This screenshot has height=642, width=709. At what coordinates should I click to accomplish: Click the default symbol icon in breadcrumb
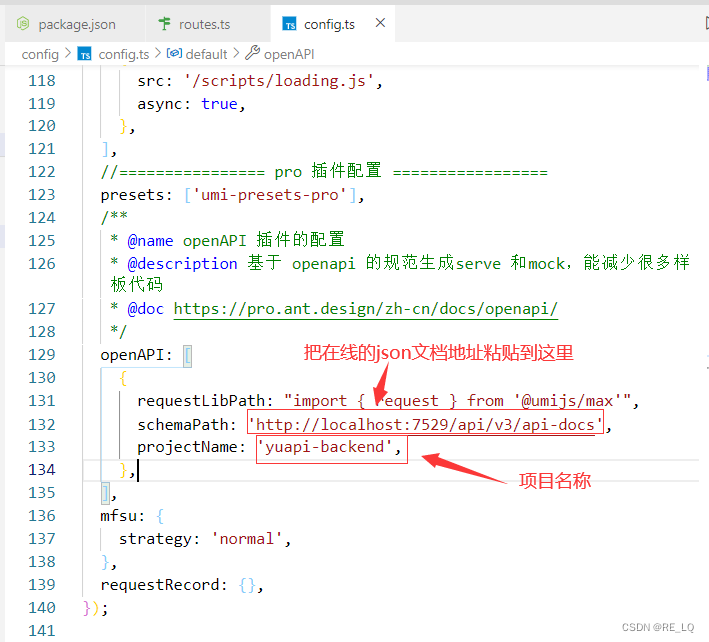174,53
